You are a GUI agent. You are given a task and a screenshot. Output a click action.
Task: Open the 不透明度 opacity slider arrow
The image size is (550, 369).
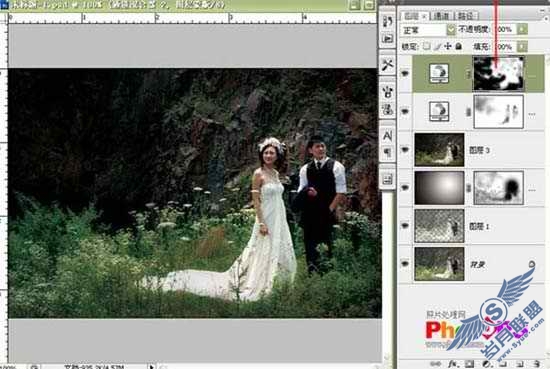point(522,29)
